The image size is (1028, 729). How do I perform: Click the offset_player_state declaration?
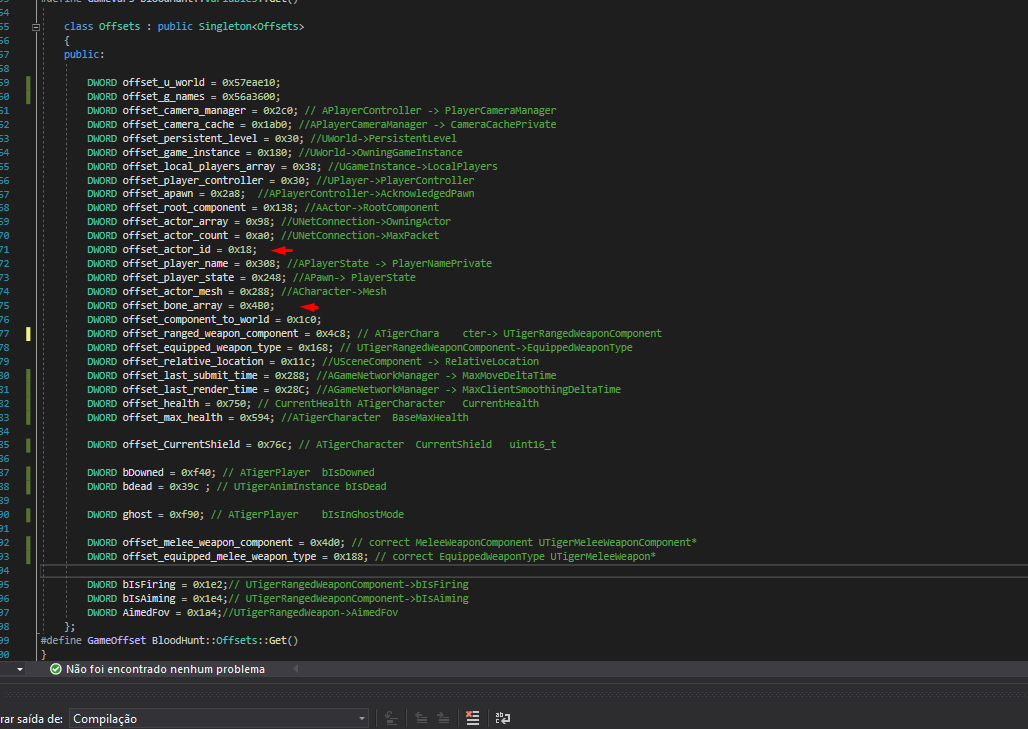186,277
